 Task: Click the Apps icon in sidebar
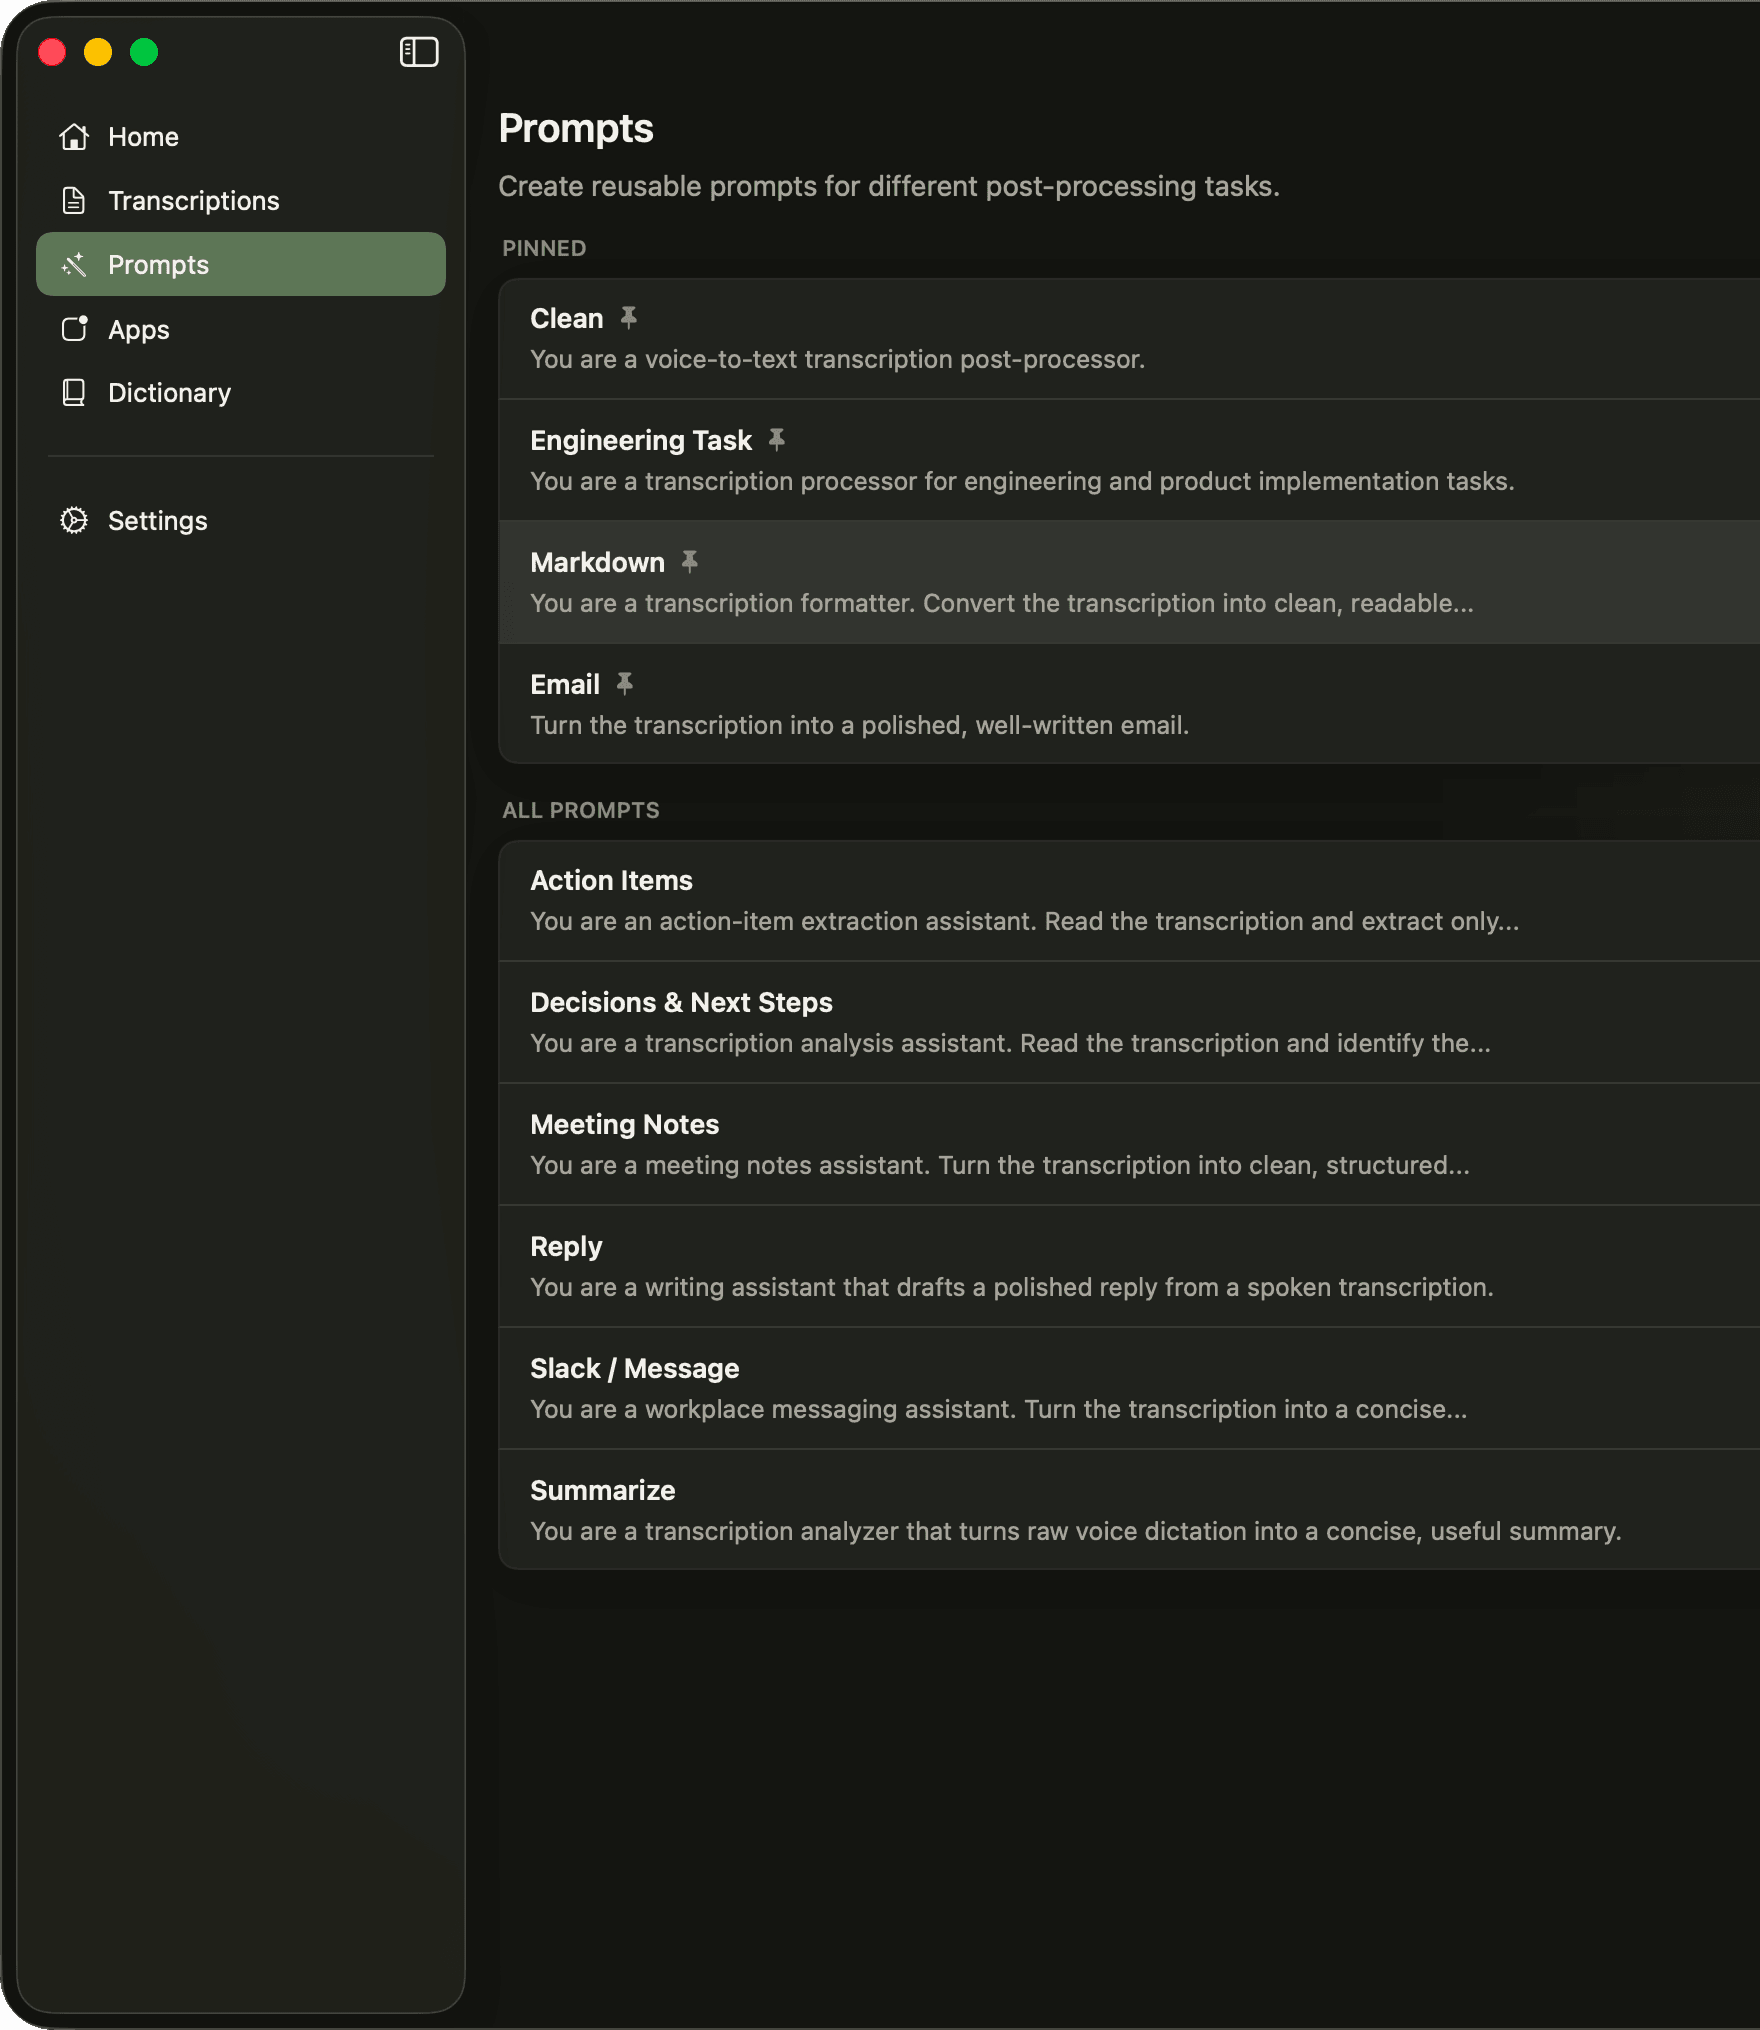(74, 329)
